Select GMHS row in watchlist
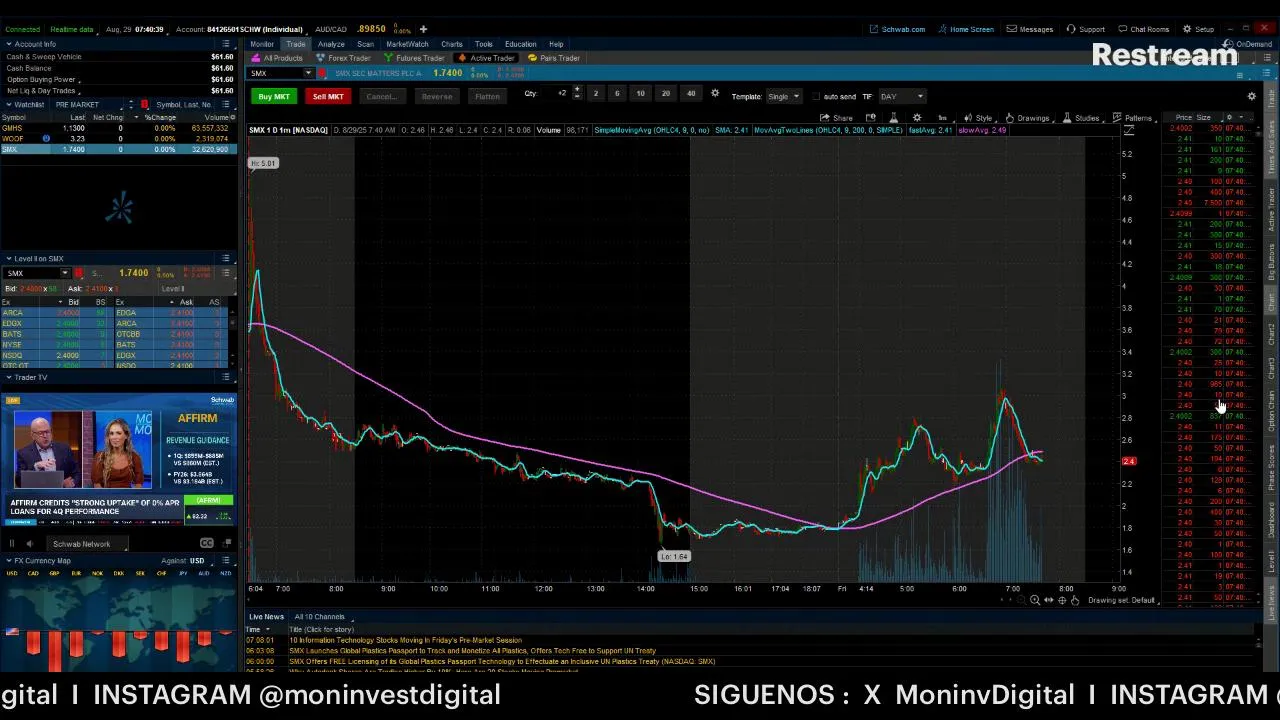The image size is (1280, 720). tap(119, 128)
